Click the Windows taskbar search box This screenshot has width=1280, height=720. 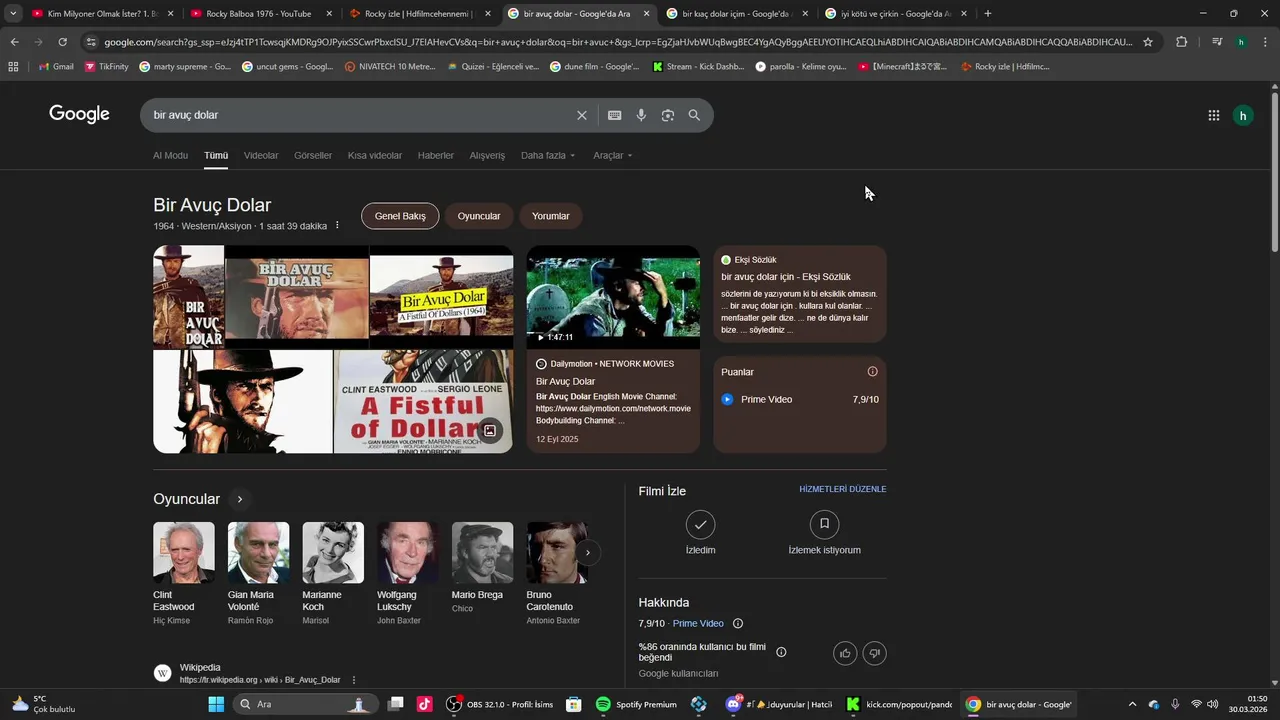coord(304,704)
